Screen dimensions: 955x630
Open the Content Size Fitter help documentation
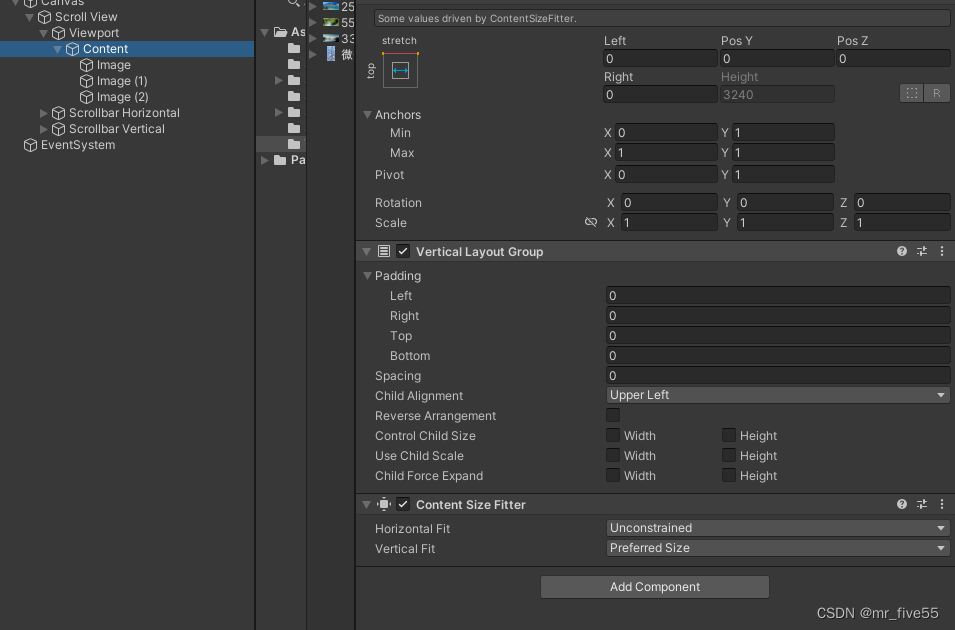pyautogui.click(x=901, y=504)
